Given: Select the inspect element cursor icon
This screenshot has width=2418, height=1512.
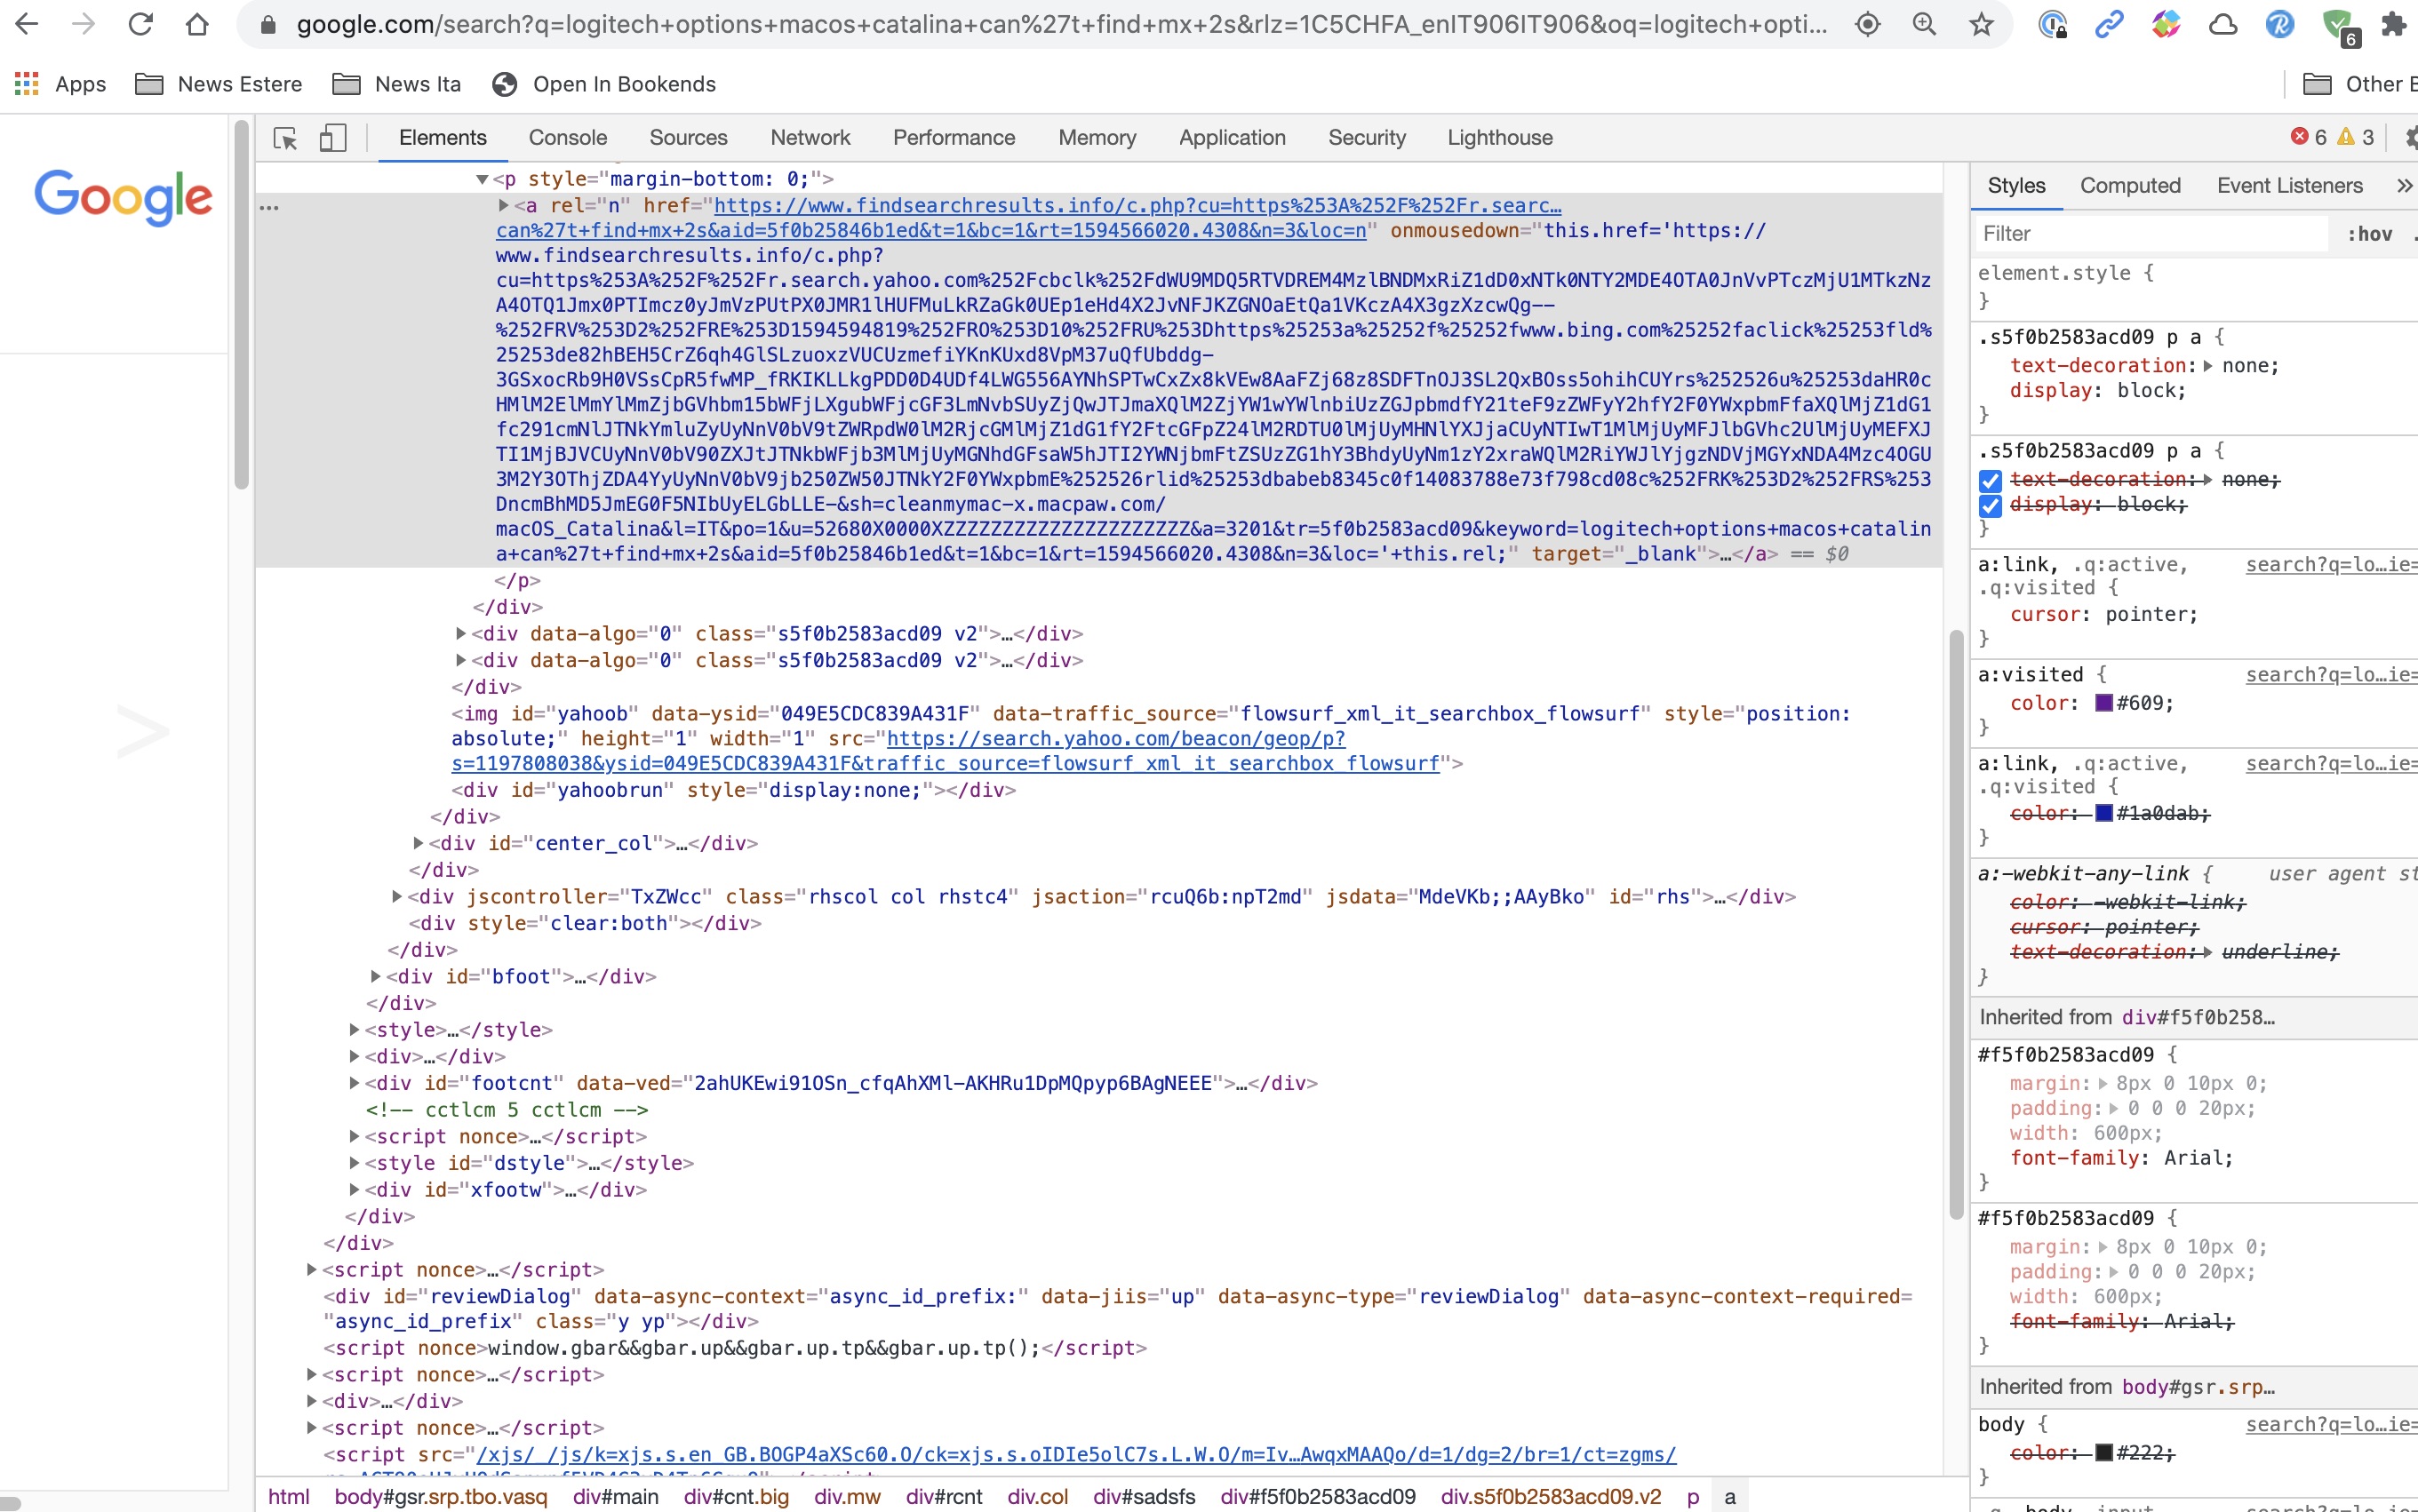Looking at the screenshot, I should click(284, 138).
